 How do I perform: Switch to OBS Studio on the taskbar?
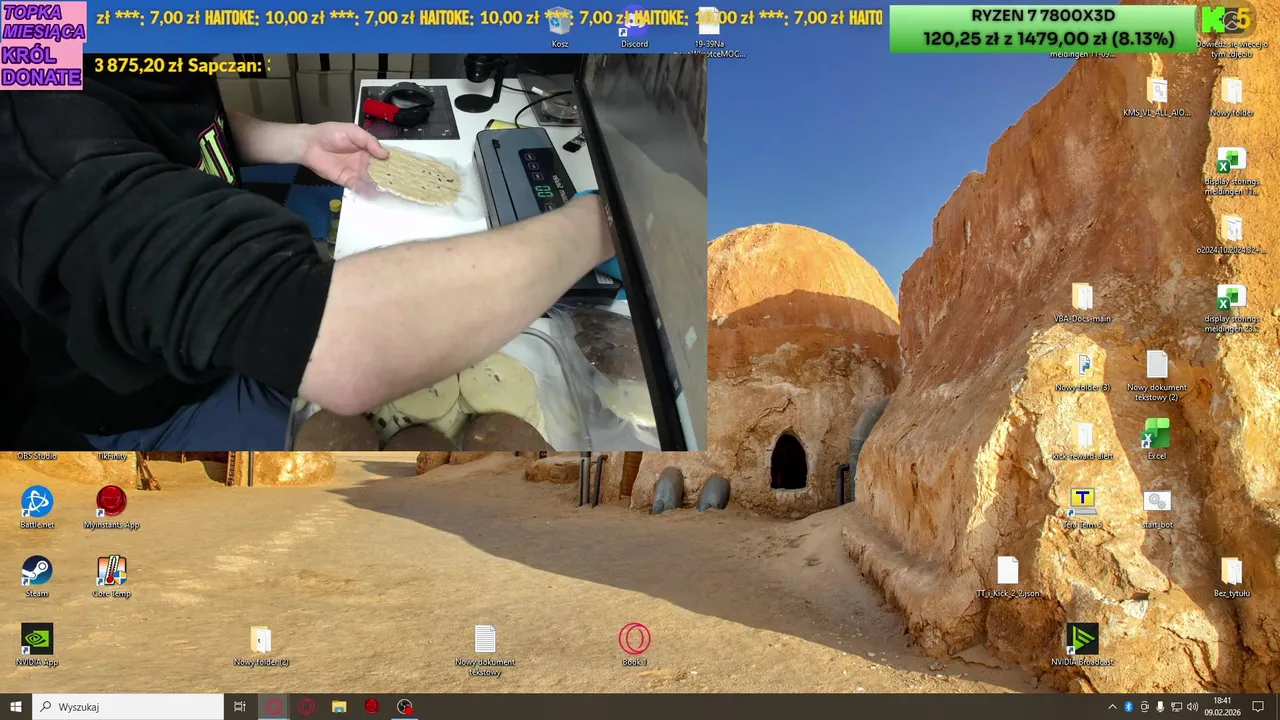pos(404,706)
